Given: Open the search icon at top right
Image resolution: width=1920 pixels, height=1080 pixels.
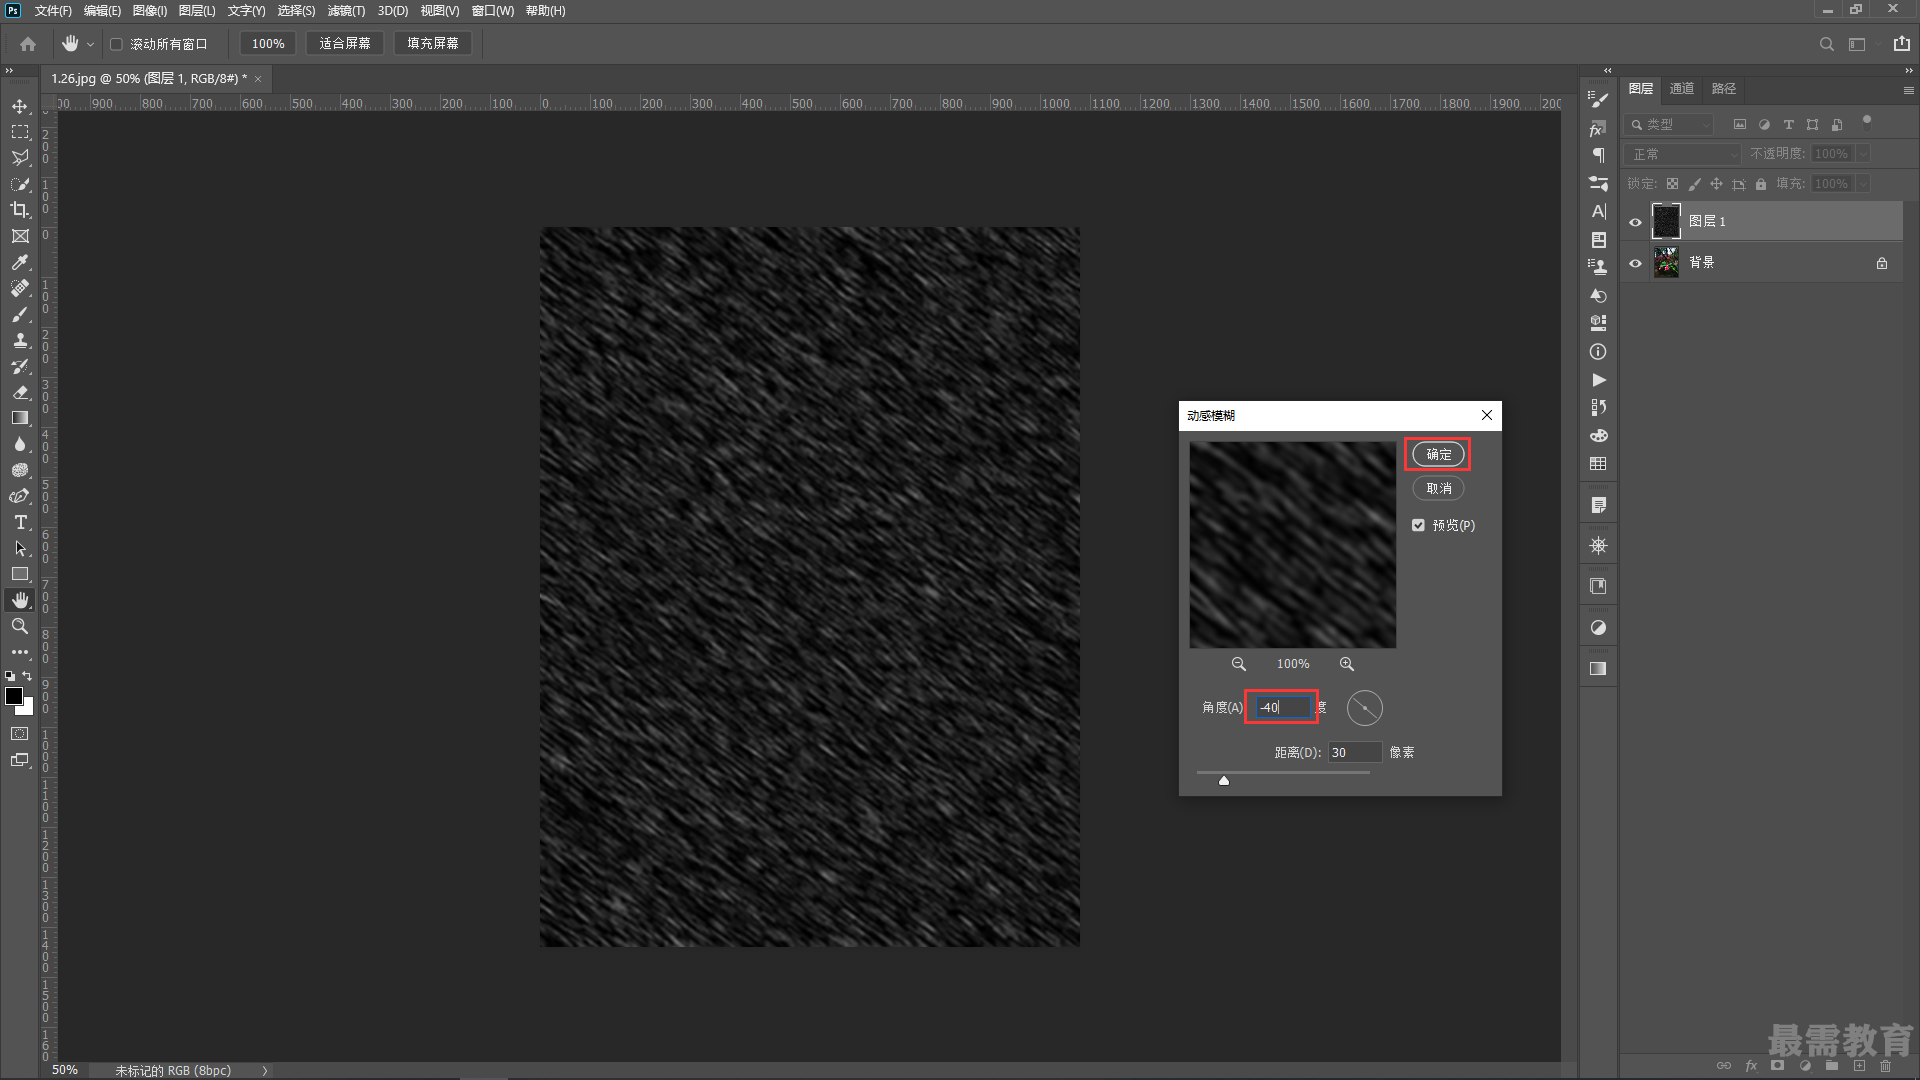Looking at the screenshot, I should tap(1826, 44).
